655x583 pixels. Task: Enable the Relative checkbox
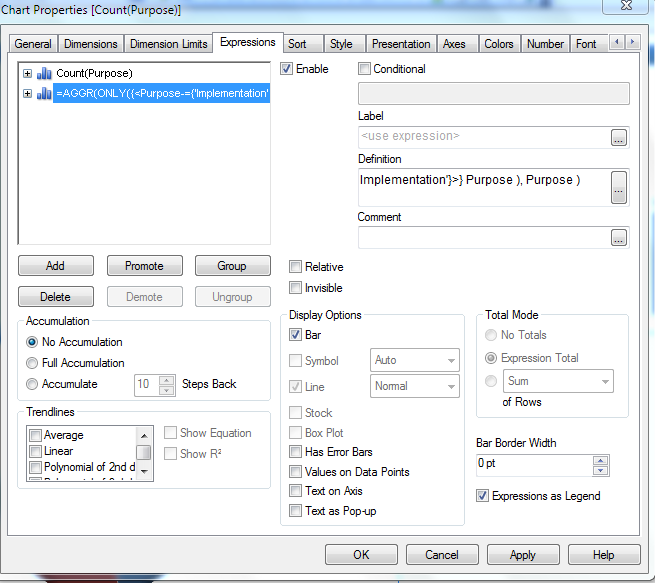(x=295, y=266)
